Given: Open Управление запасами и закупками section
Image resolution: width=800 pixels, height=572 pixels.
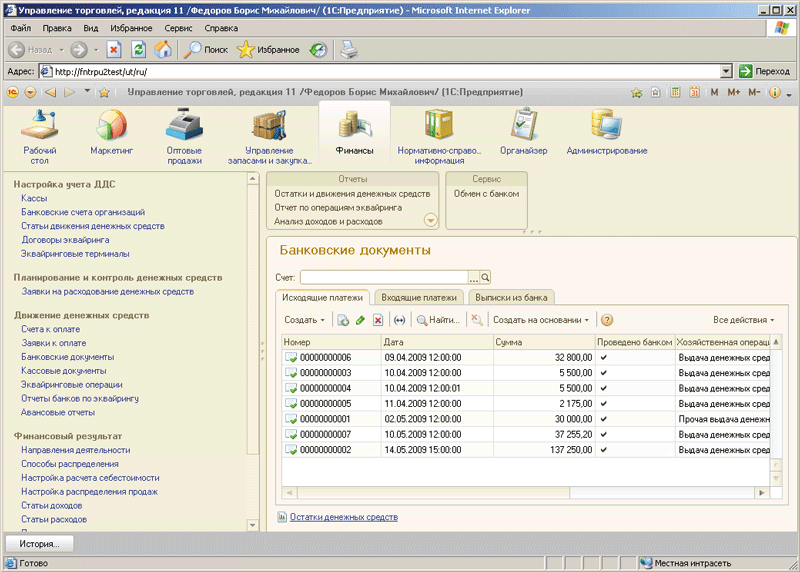Looking at the screenshot, I should point(269,136).
